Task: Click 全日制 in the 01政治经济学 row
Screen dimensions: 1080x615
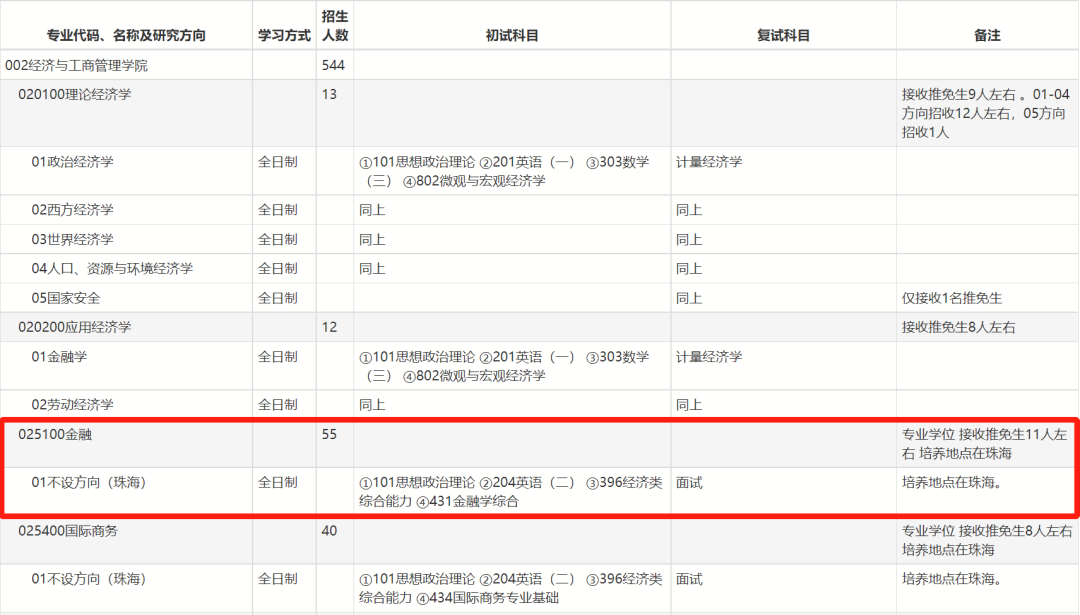Action: 278,162
